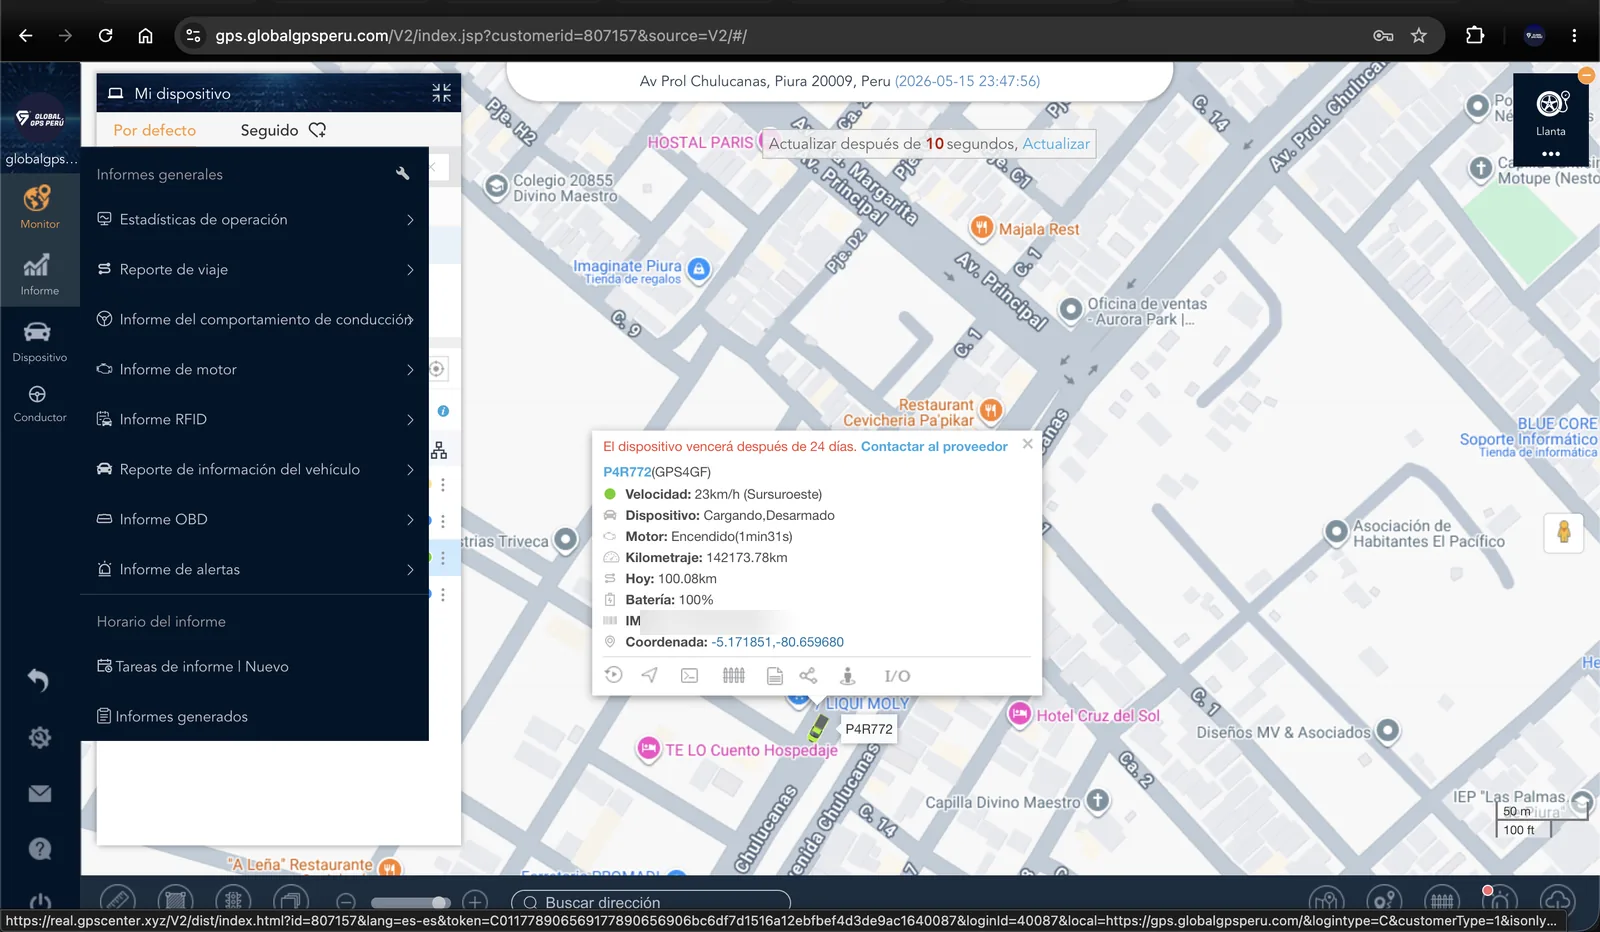Open the P4R772 device name link

(x=627, y=472)
